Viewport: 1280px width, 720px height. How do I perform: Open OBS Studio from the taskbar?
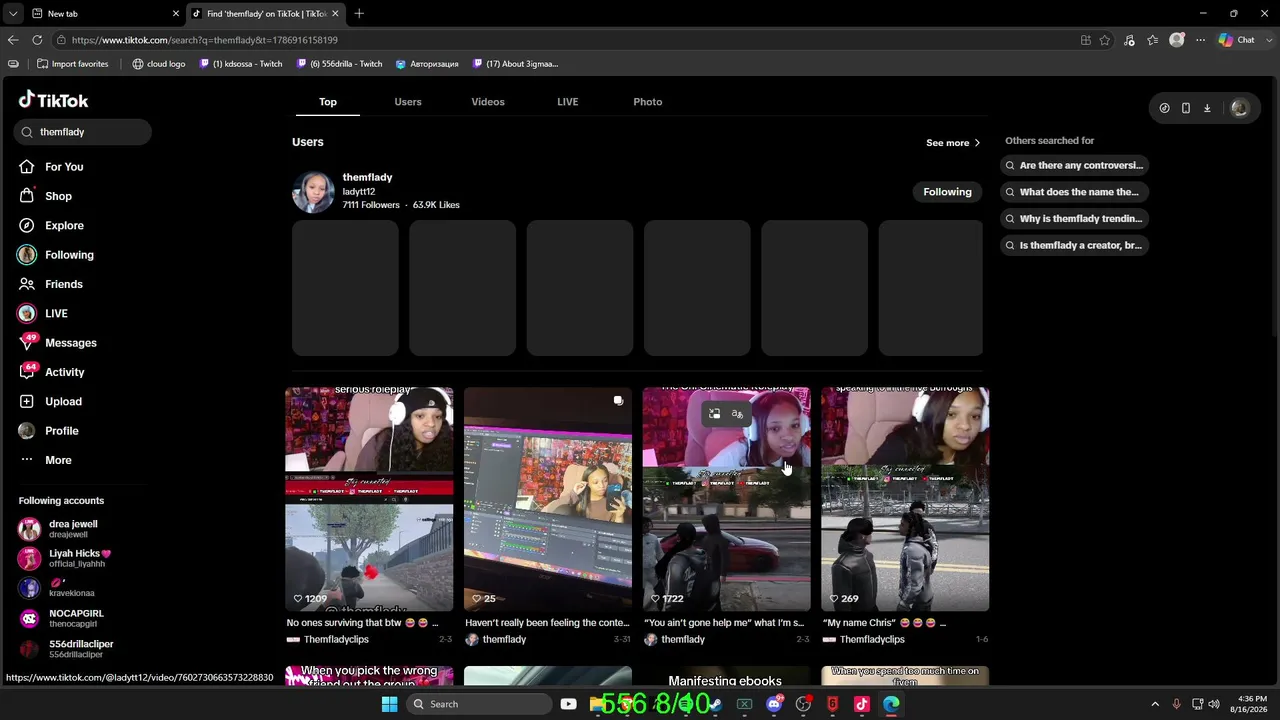803,704
